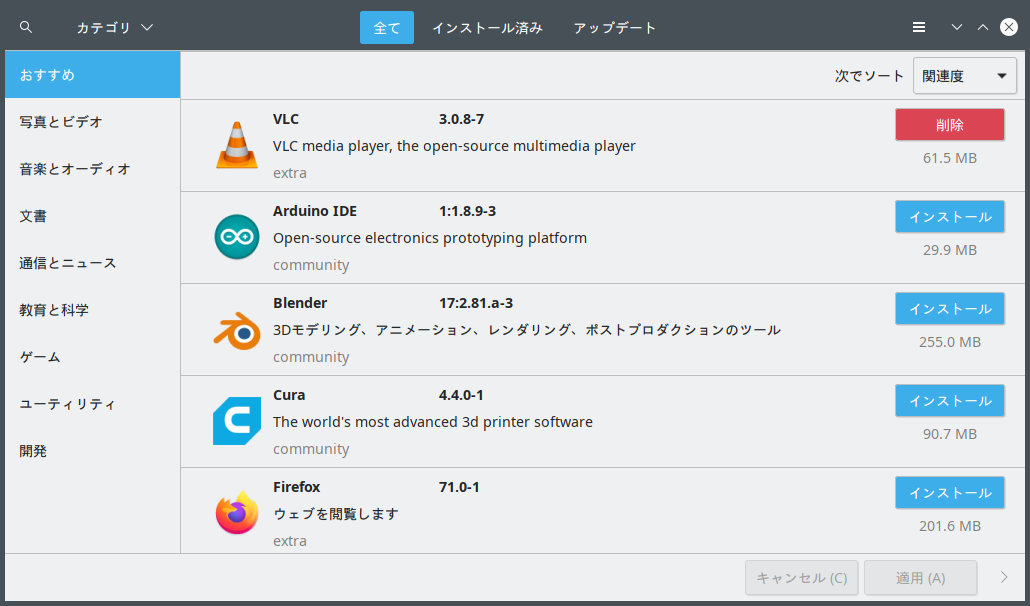Click the Arduino IDE infinity logo
This screenshot has width=1030, height=606.
[x=236, y=237]
